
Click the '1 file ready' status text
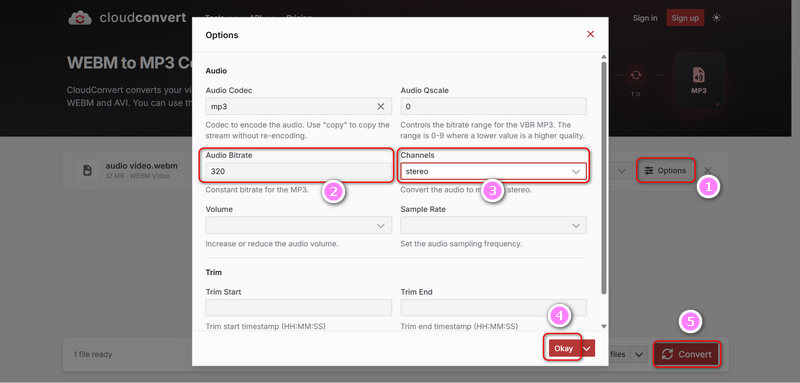(x=93, y=354)
